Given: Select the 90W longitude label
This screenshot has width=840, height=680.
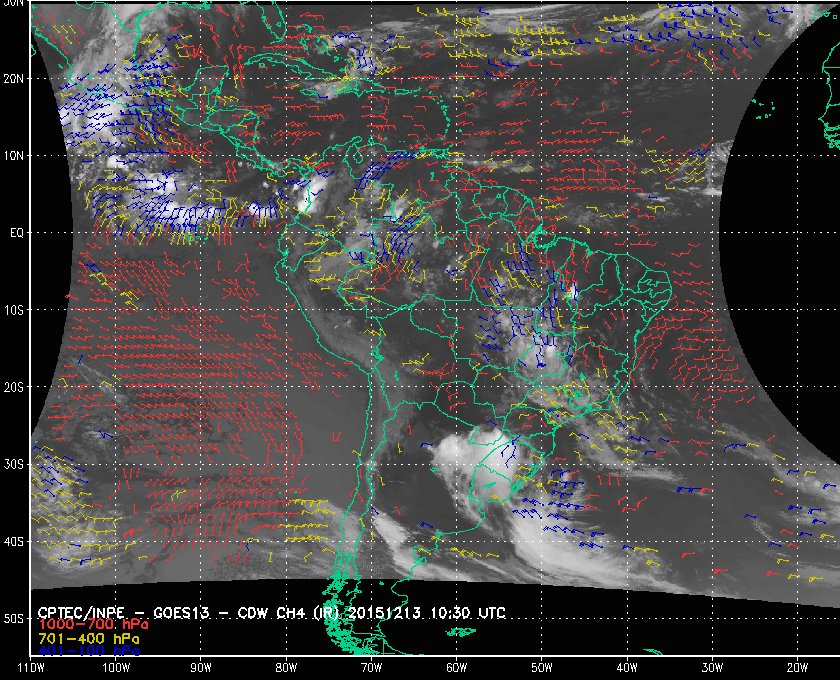Looking at the screenshot, I should 201,668.
